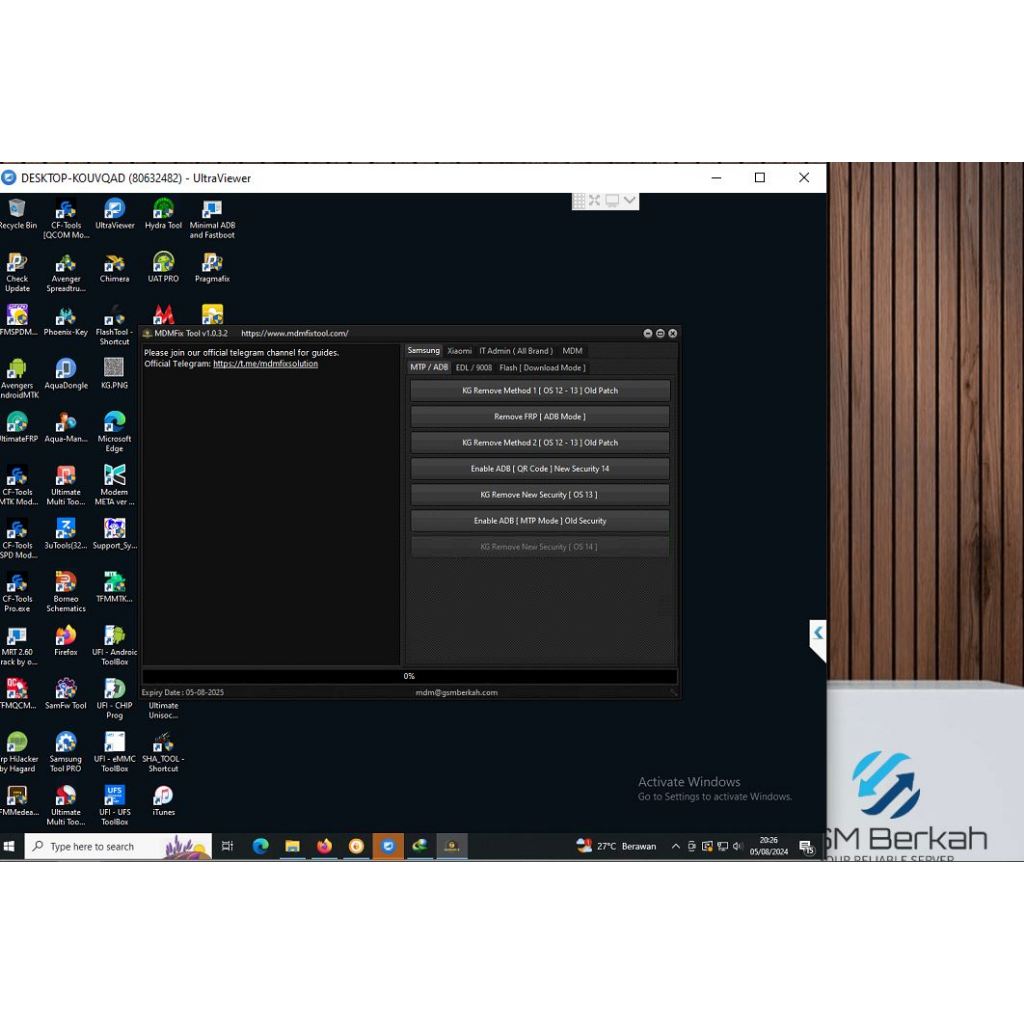Click Enable ADB [ QR Code ] New Security 14

[539, 469]
